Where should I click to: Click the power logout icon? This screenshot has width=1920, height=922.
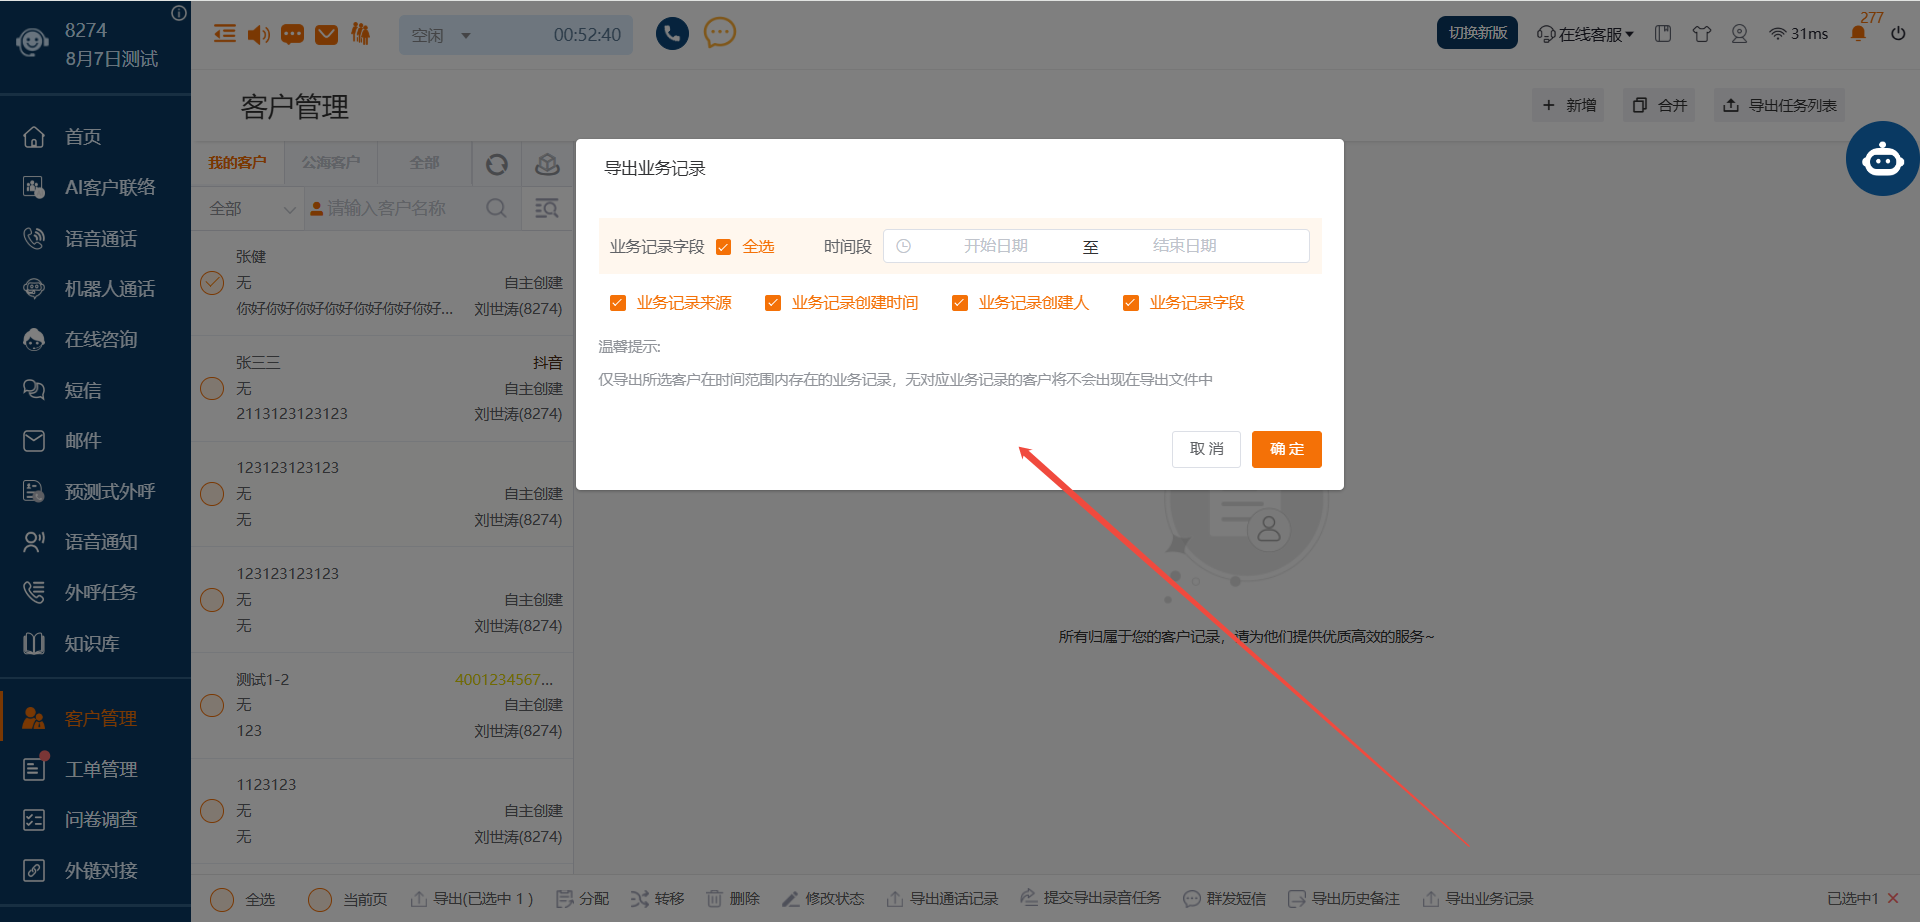1898,34
